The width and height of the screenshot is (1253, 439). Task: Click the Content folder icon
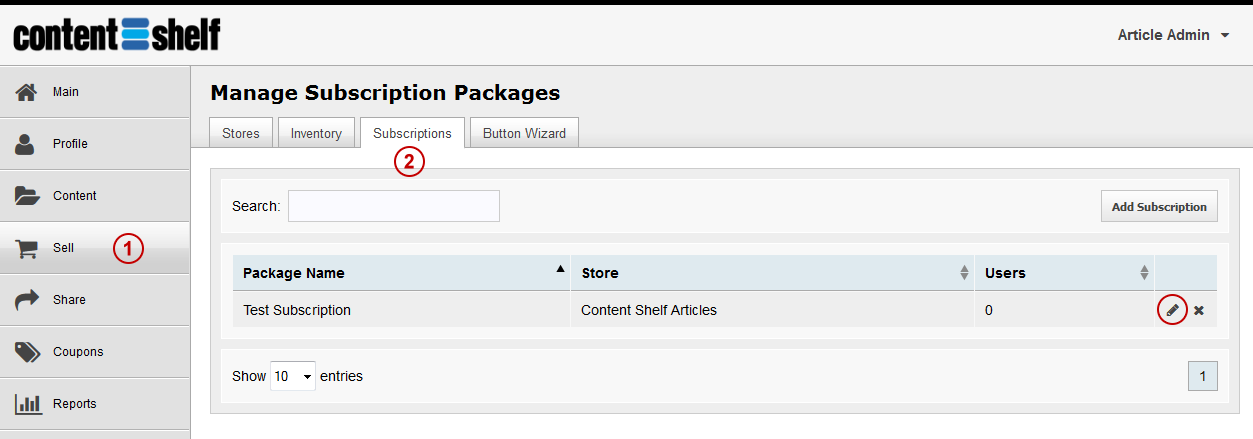pyautogui.click(x=27, y=196)
